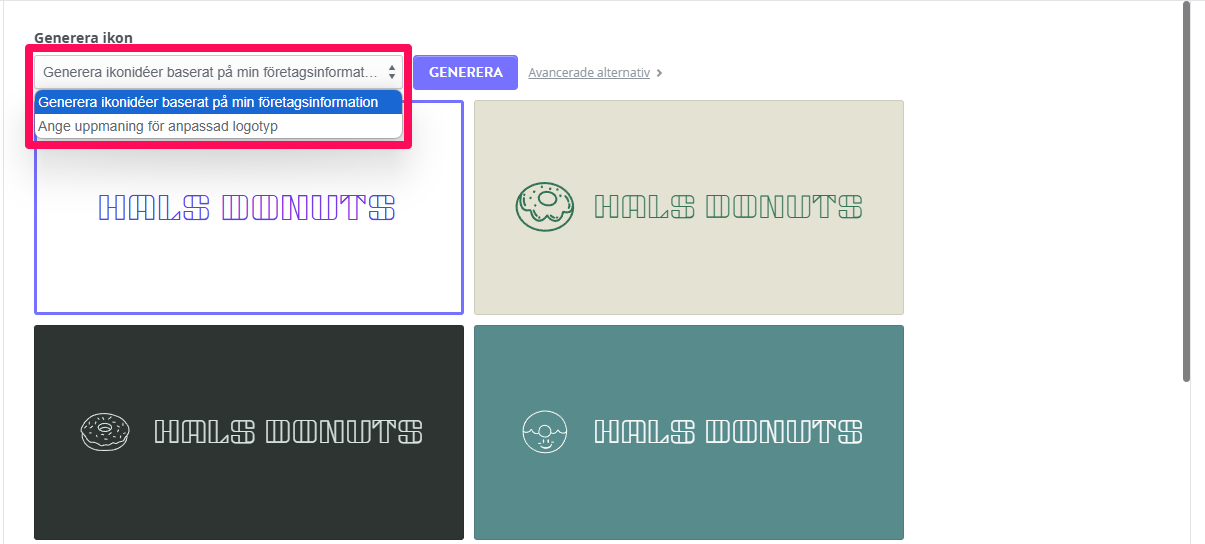This screenshot has width=1205, height=544.
Task: Click the GENERERA button
Action: (x=465, y=73)
